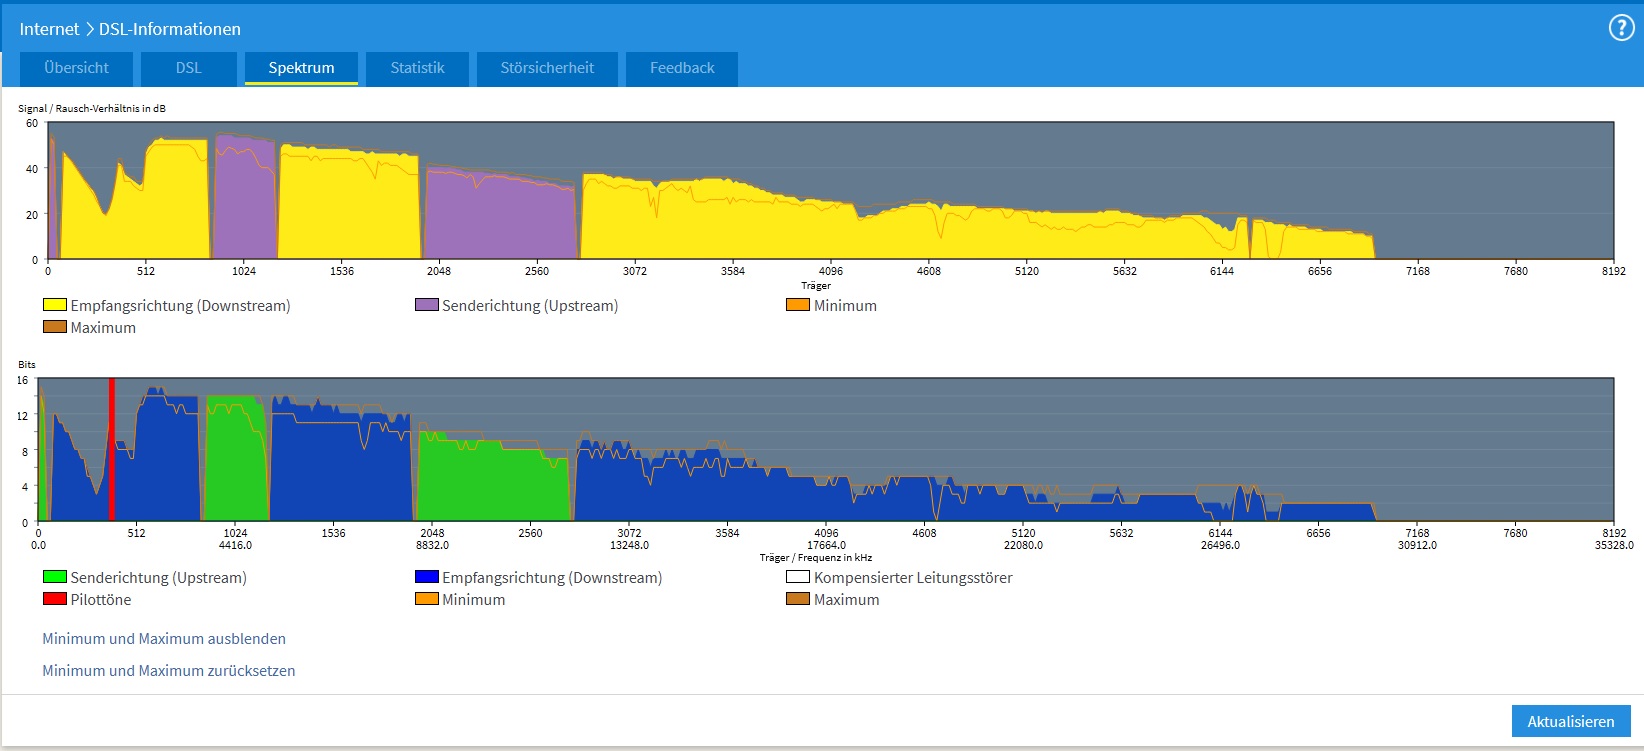The width and height of the screenshot is (1644, 751).
Task: Click the yellow Empfangsrichtung (Downstream) swatch
Action: pyautogui.click(x=55, y=305)
